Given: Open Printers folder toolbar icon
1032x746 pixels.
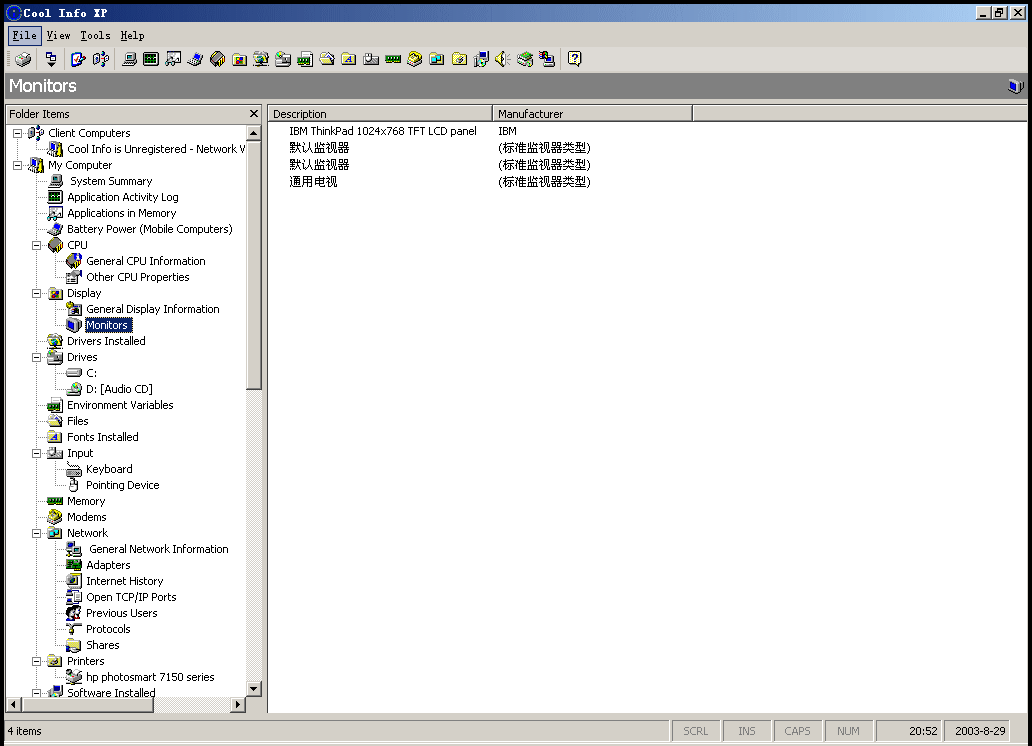Looking at the screenshot, I should point(459,59).
